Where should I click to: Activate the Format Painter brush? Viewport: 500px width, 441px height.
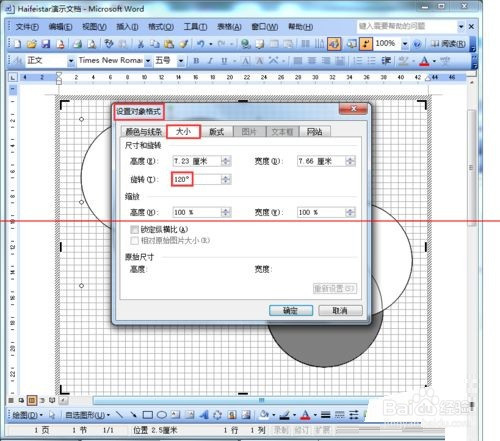click(x=184, y=44)
